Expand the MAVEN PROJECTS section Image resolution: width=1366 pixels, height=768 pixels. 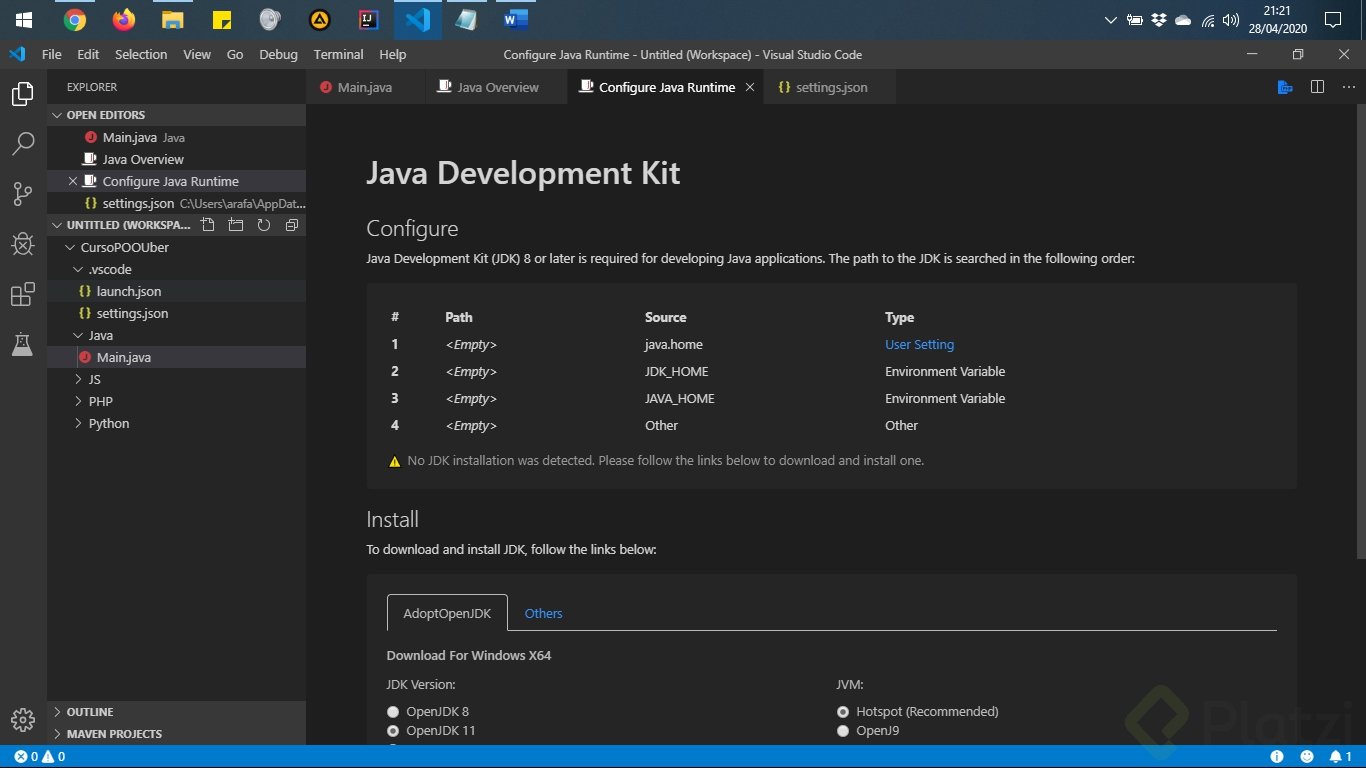(113, 734)
